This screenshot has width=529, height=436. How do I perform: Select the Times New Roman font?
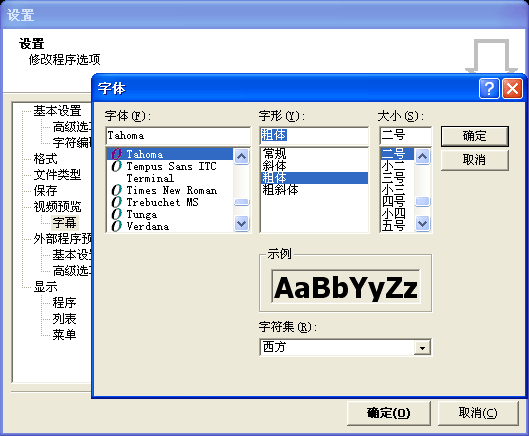170,190
